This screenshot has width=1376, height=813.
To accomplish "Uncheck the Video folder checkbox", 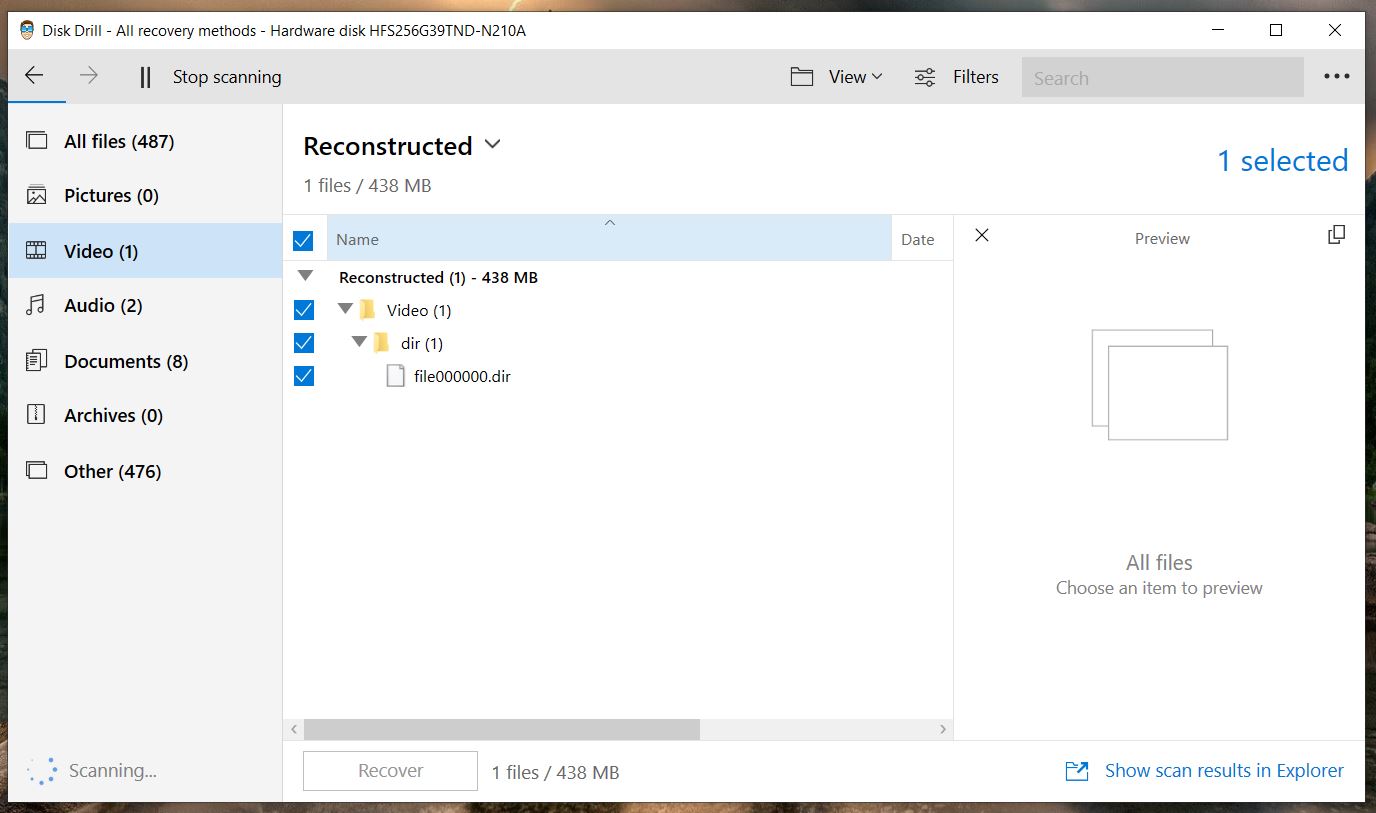I will click(303, 310).
